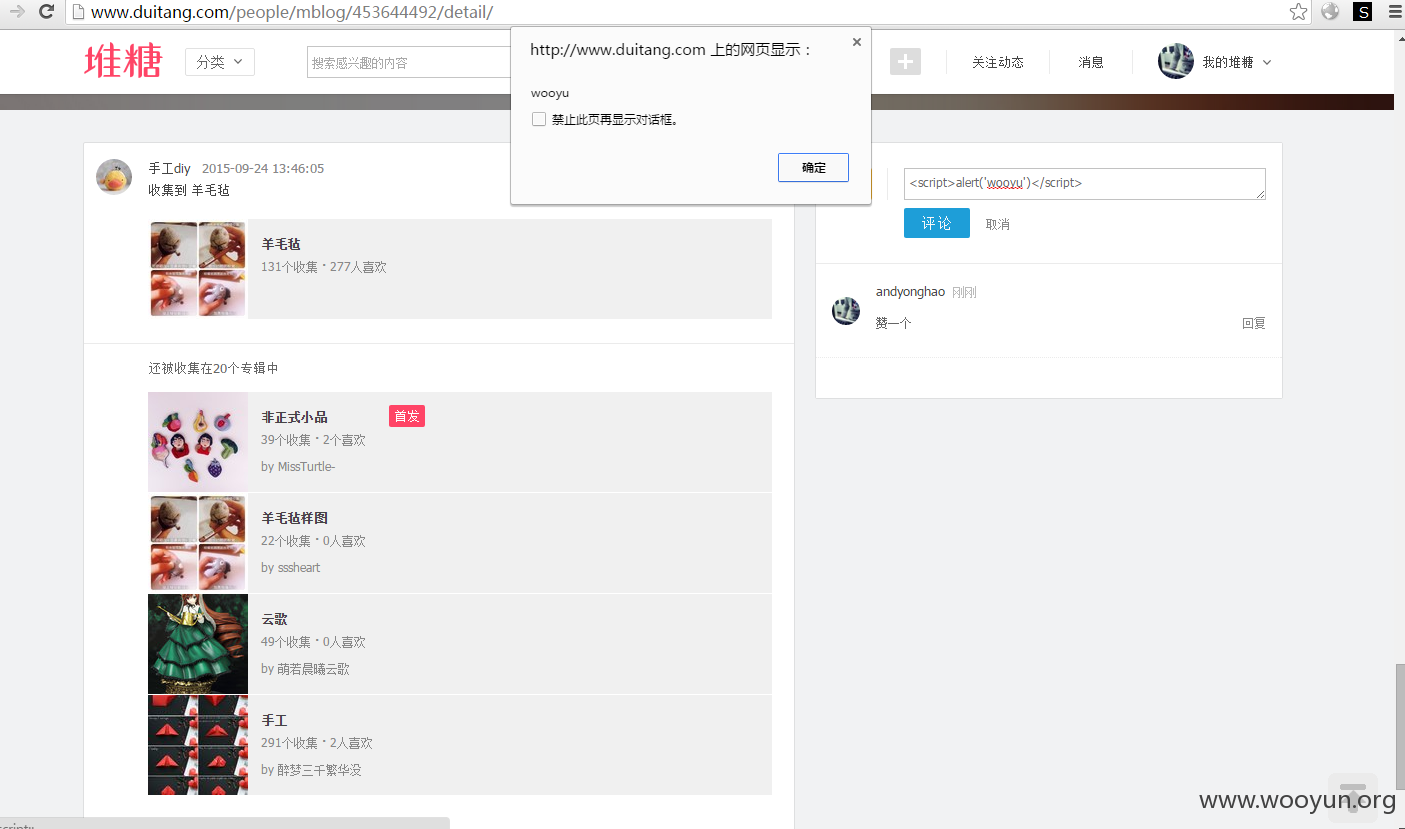The image size is (1405, 829).
Task: Open the 羊毛毡 album title
Action: pyautogui.click(x=281, y=244)
